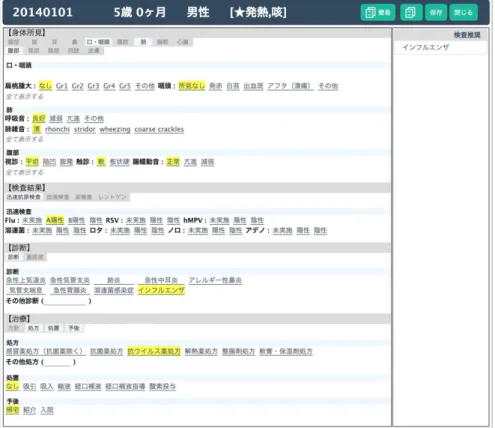Toggle pharynx 所見なし option

[192, 86]
